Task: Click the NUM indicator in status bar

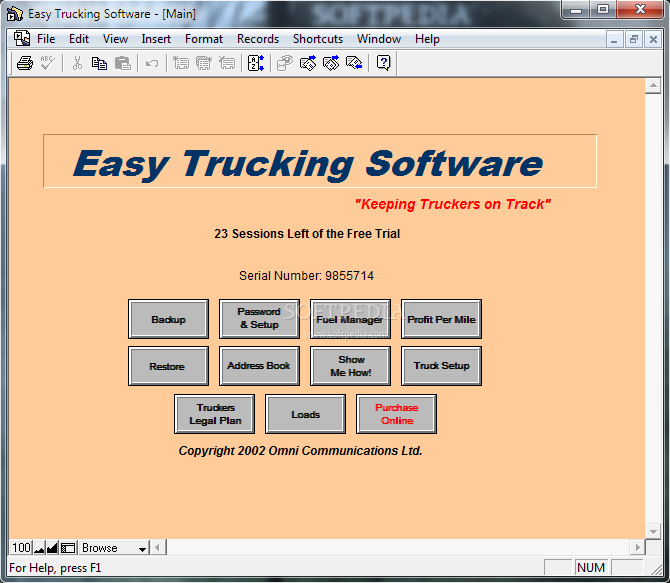Action: pos(591,568)
